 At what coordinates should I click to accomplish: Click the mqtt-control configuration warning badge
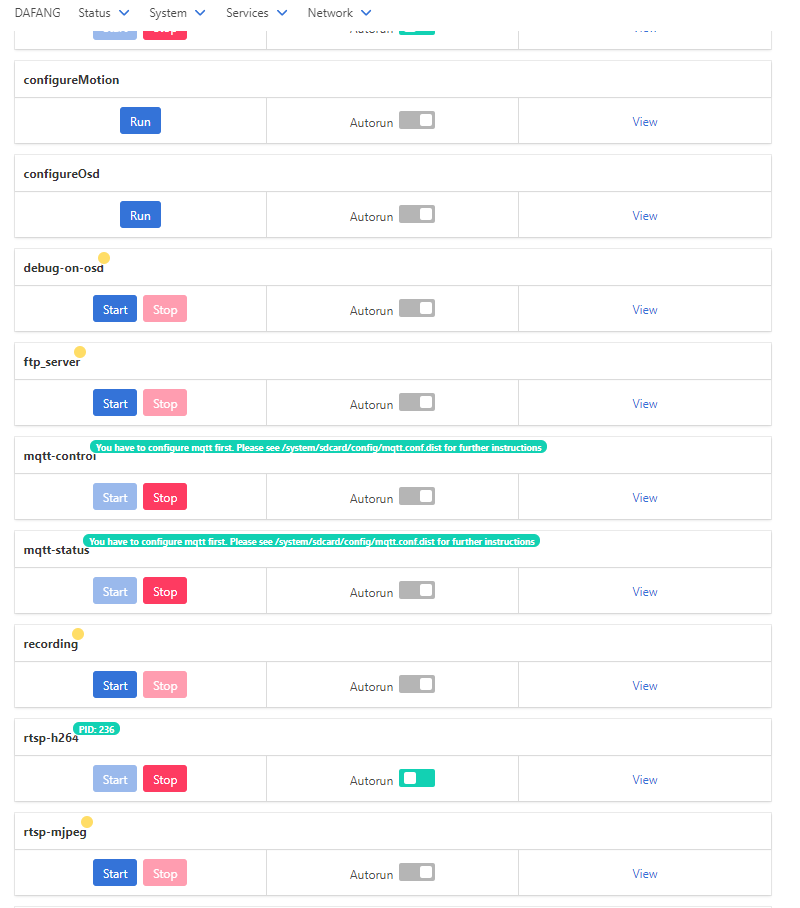tap(316, 447)
